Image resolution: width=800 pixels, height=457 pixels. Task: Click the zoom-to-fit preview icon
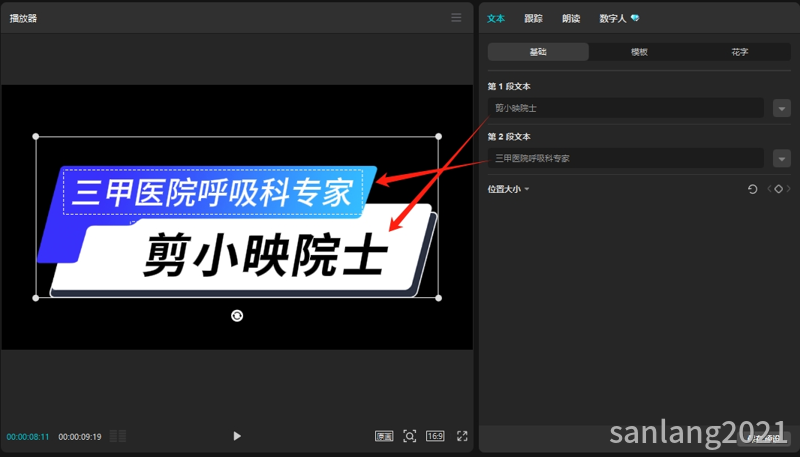coord(410,436)
